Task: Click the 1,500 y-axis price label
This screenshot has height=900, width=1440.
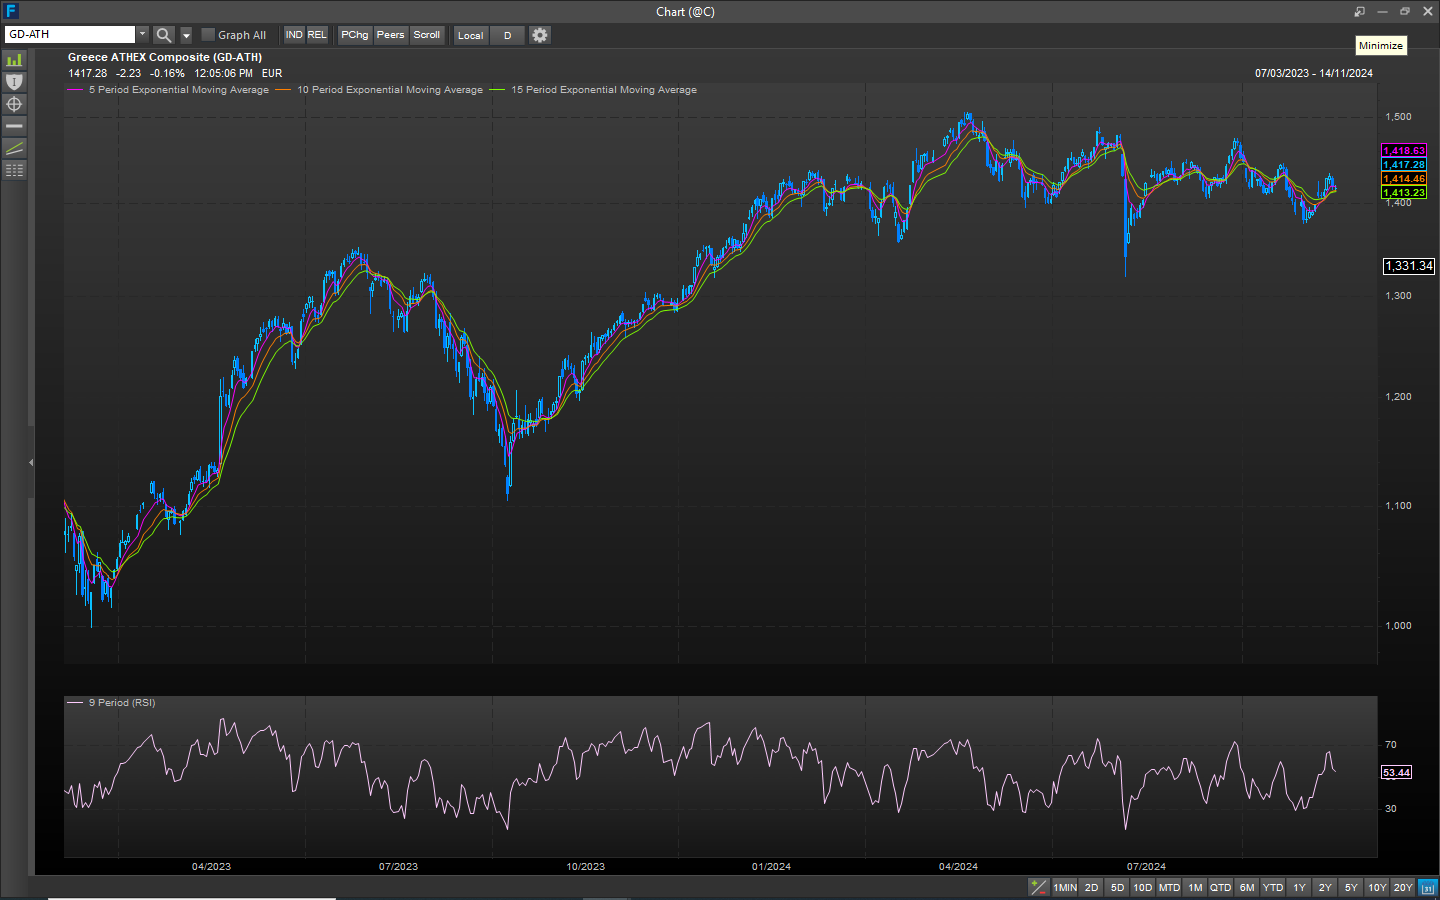Action: (1398, 117)
